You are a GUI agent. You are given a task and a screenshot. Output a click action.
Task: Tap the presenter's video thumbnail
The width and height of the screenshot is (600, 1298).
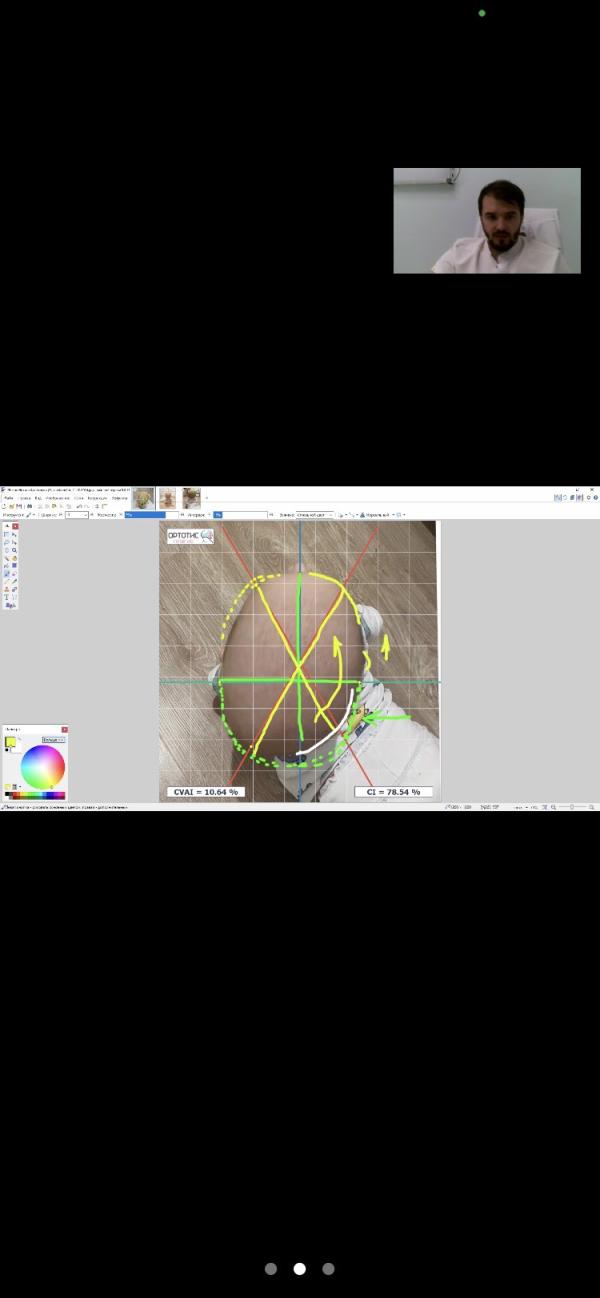tap(487, 221)
